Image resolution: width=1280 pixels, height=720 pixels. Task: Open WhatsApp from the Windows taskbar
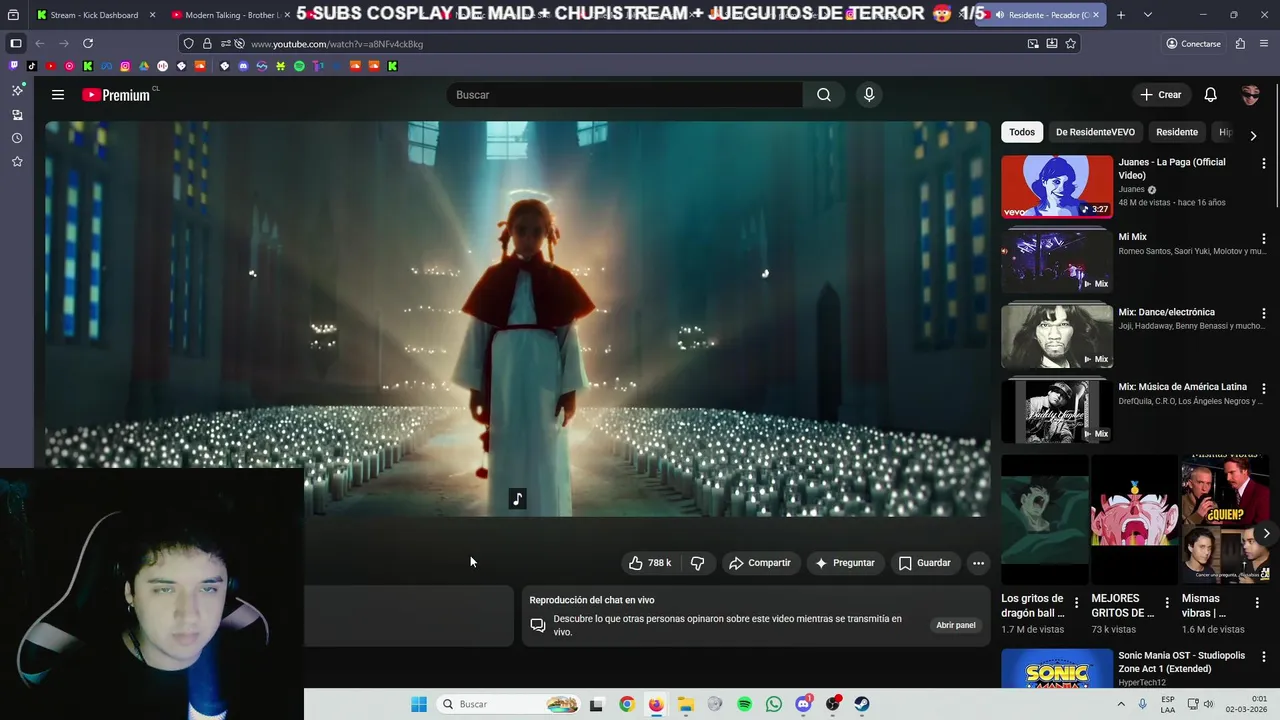pos(773,704)
